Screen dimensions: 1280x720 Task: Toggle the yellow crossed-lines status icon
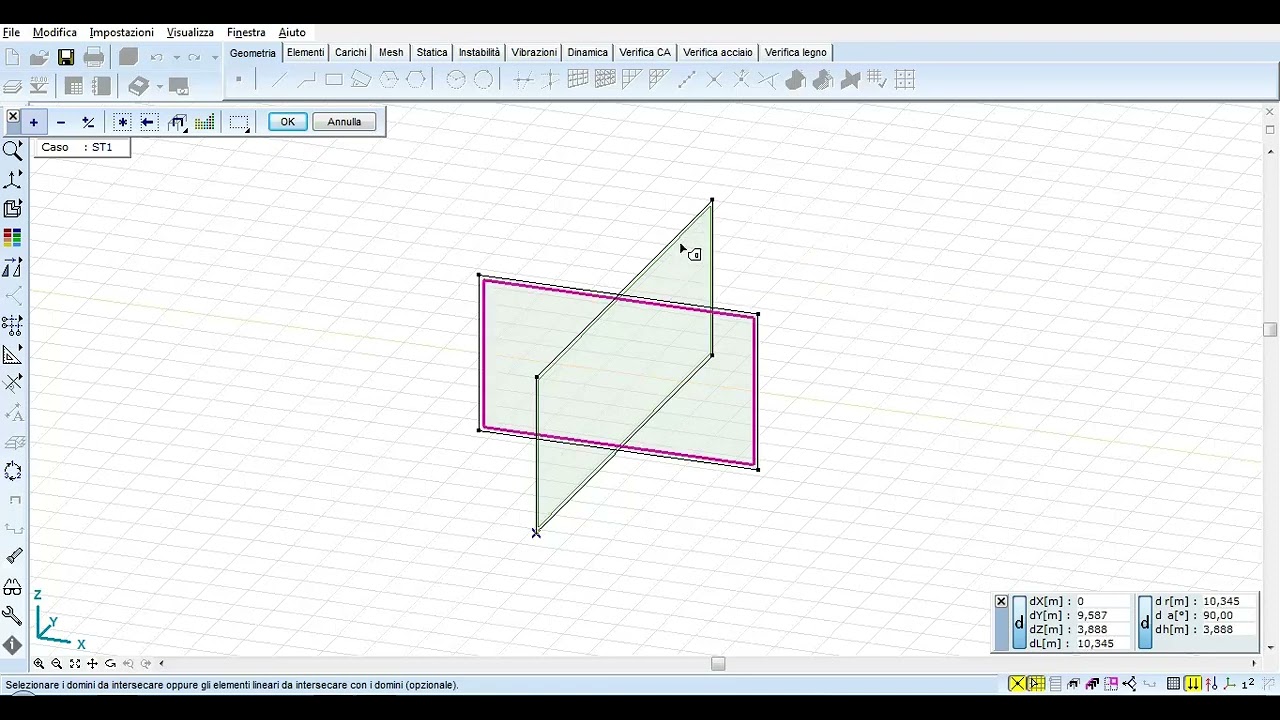(1017, 684)
